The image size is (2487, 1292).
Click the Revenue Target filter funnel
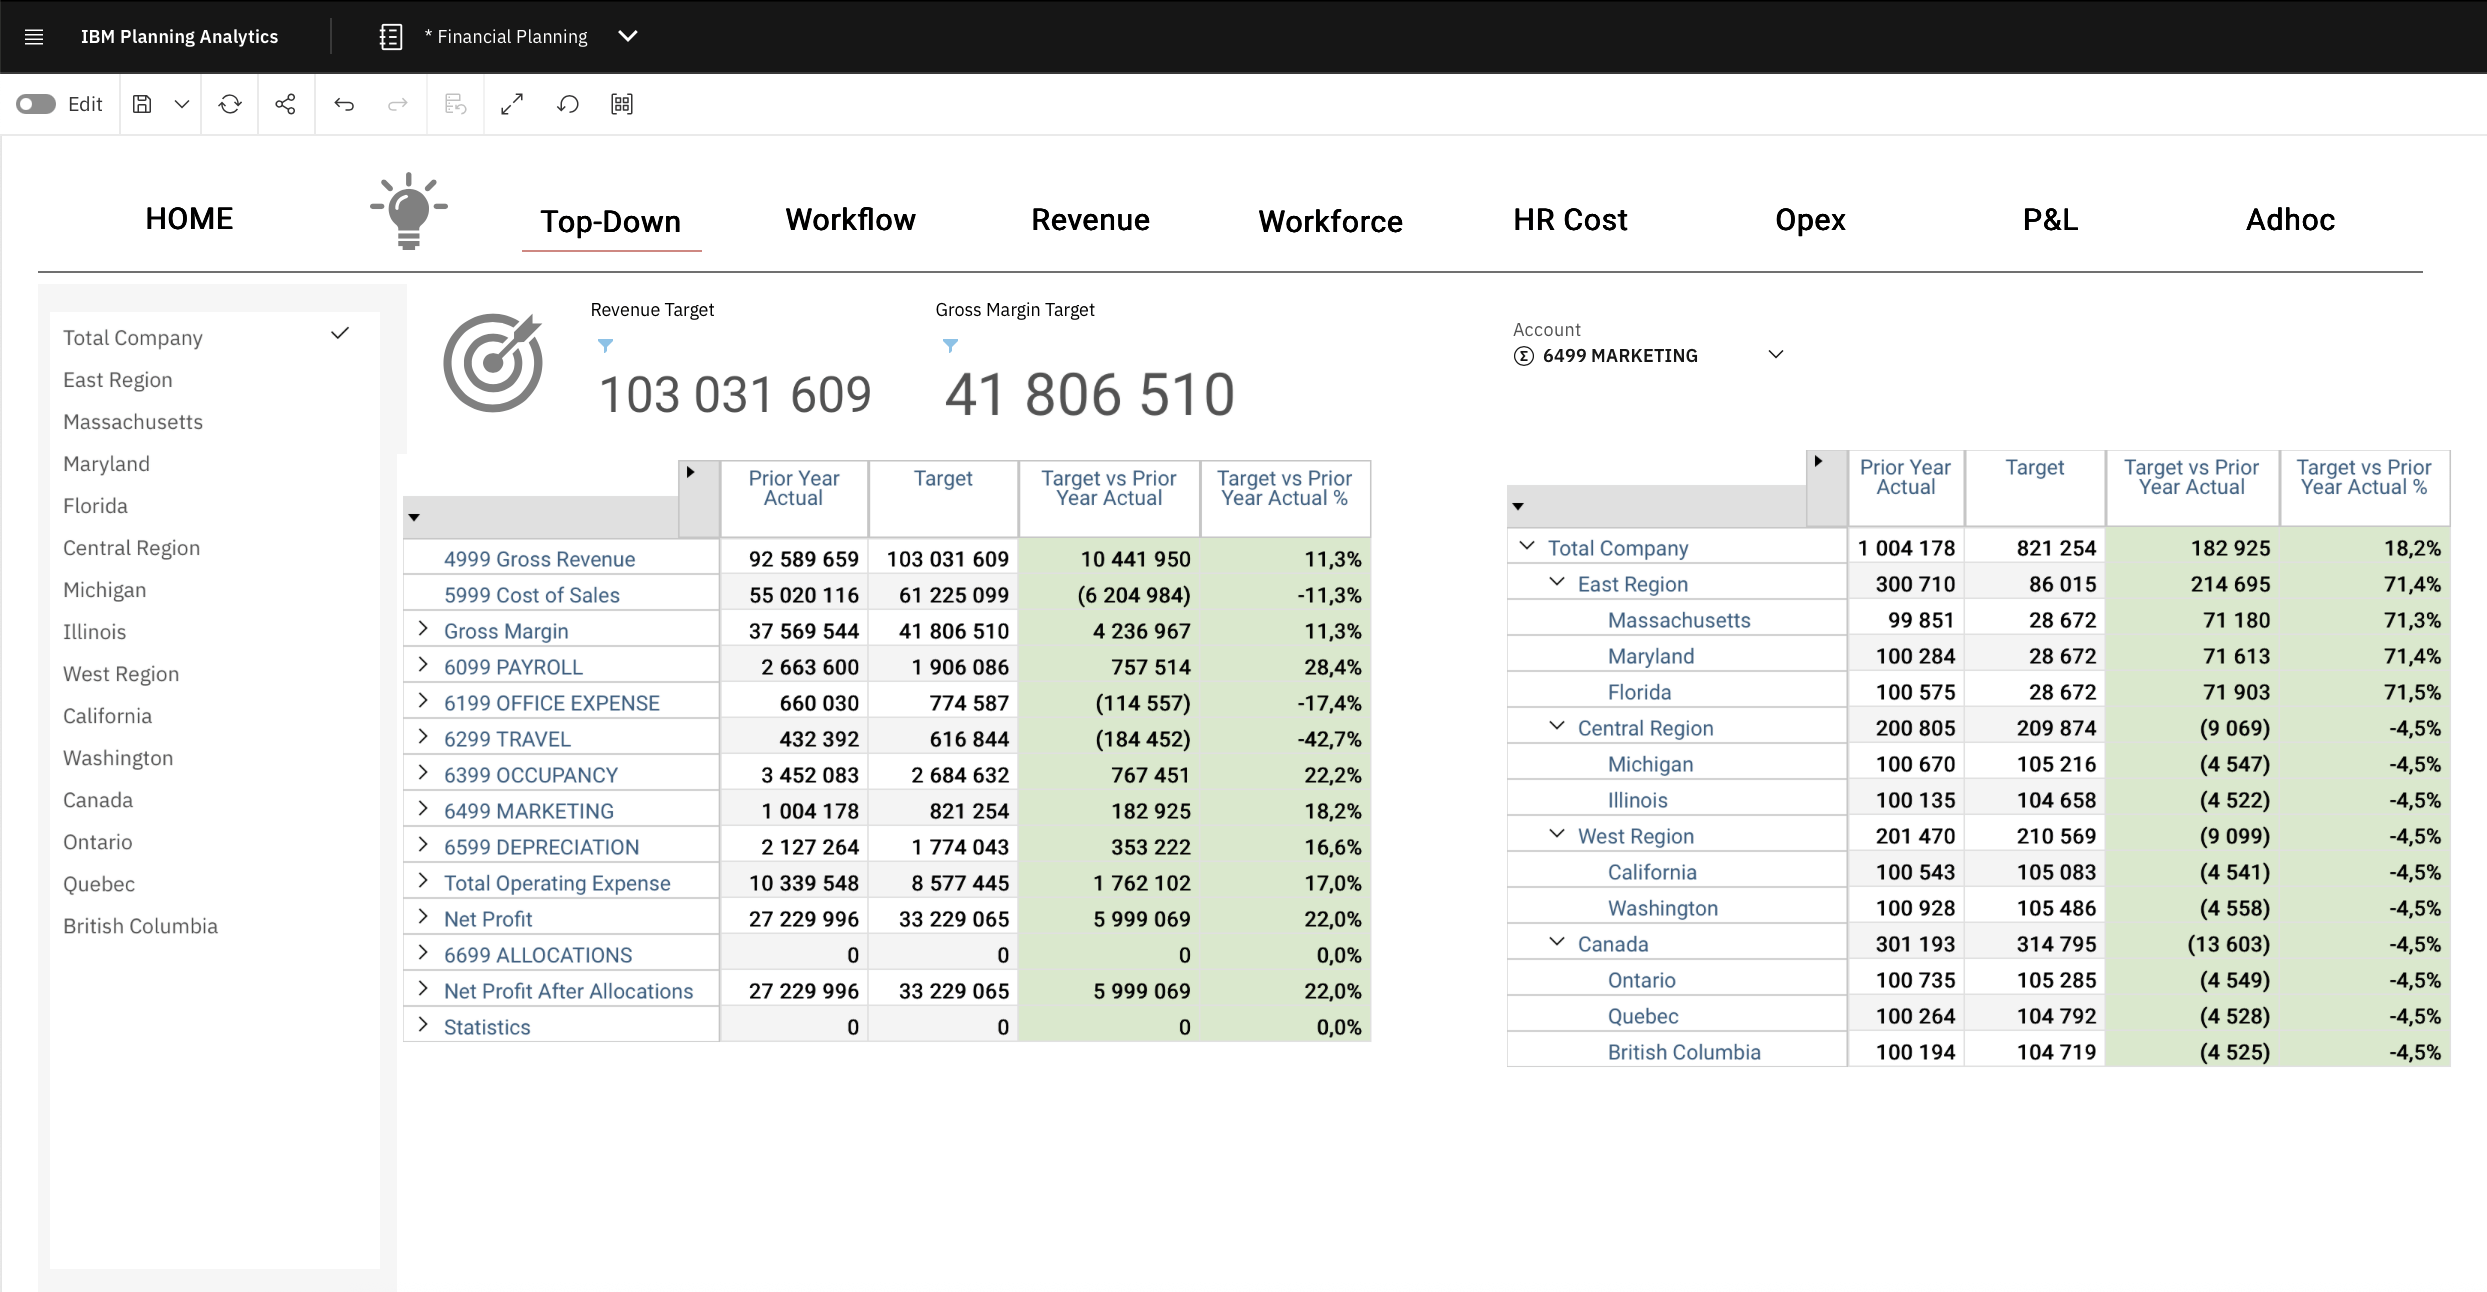[x=605, y=345]
